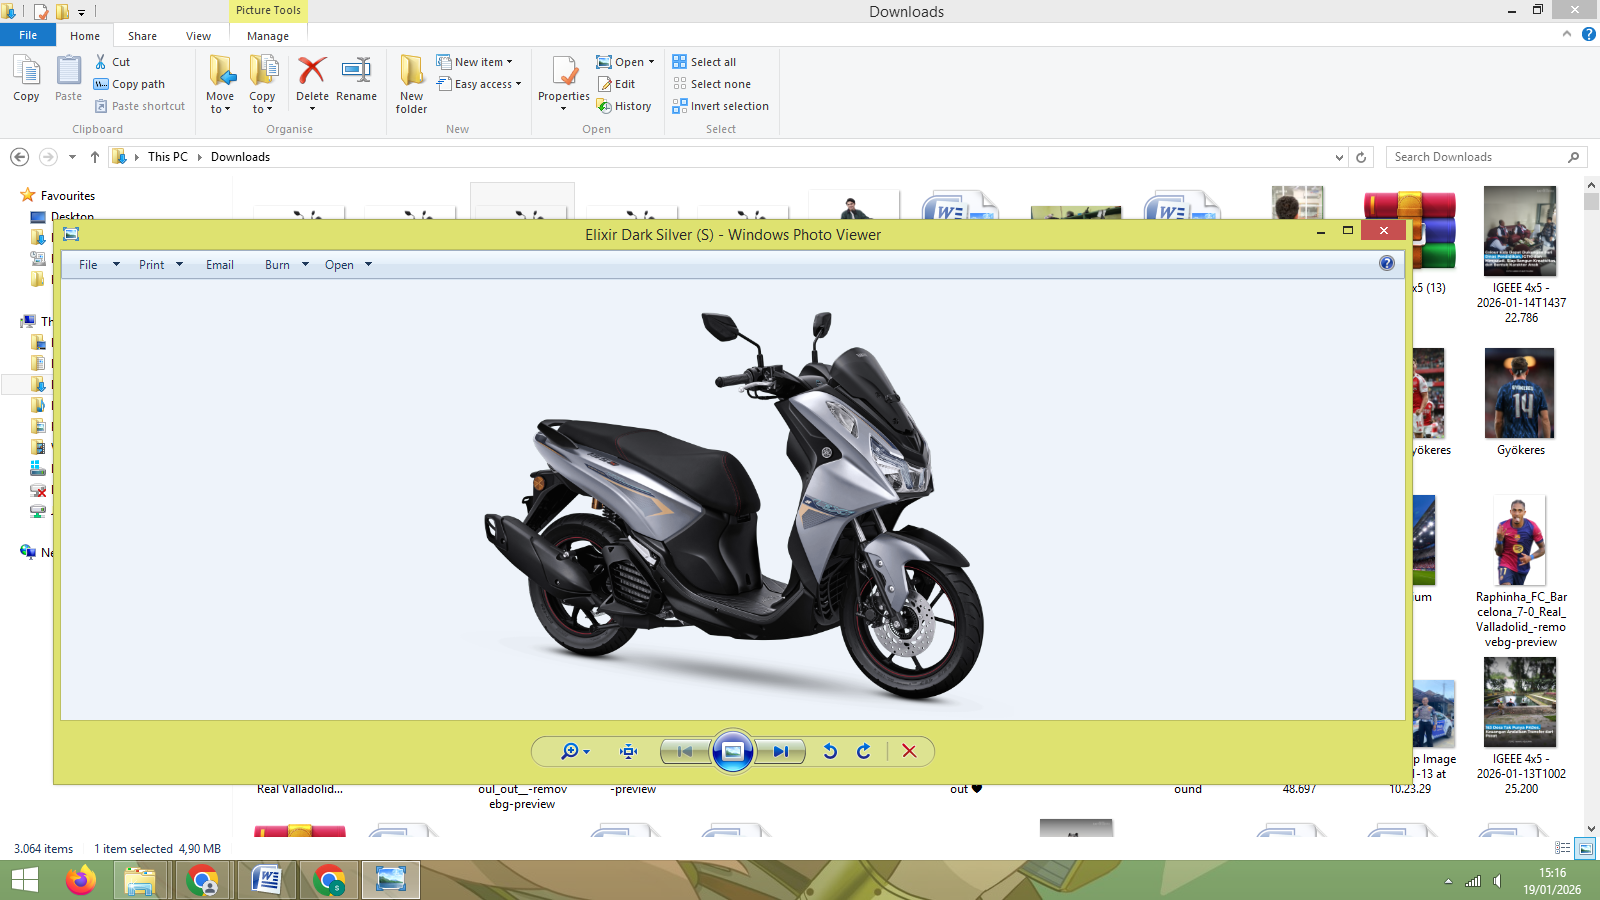Expand the Open dropdown in the Photo Viewer toolbar

click(x=368, y=265)
